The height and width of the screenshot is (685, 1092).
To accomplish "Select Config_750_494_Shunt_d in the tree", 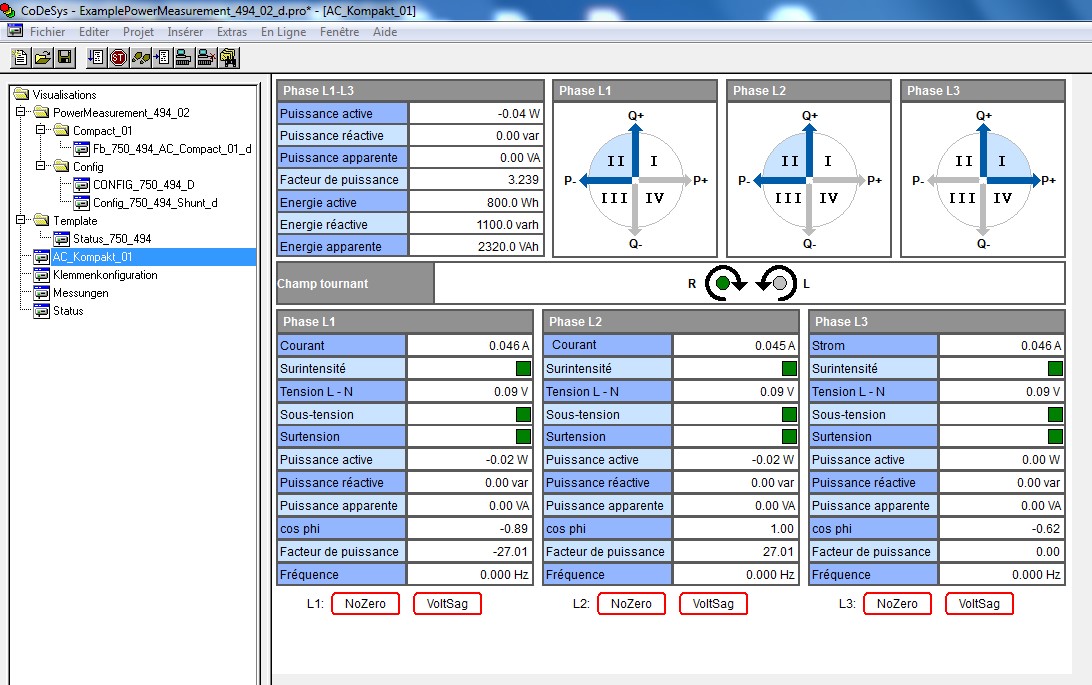I will click(155, 203).
